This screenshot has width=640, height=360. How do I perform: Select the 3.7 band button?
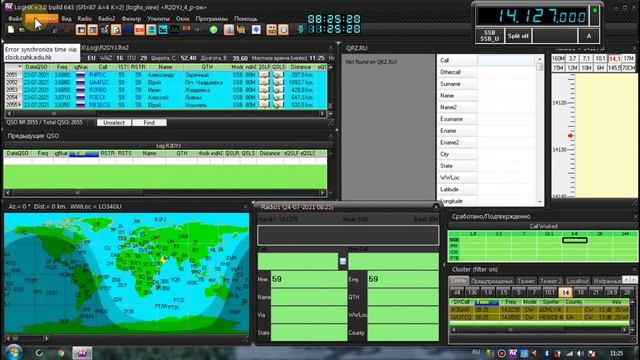pyautogui.click(x=573, y=59)
